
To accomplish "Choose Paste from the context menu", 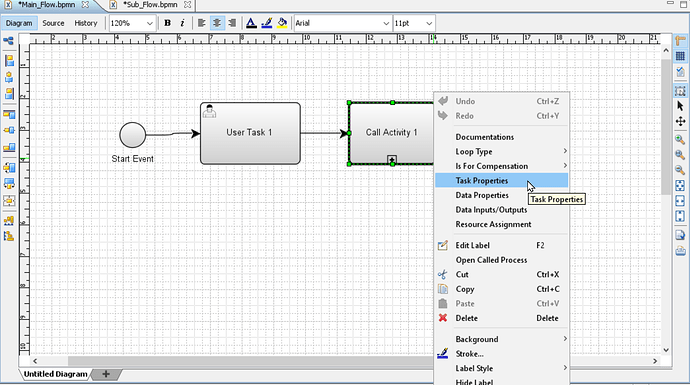I will [x=502, y=303].
